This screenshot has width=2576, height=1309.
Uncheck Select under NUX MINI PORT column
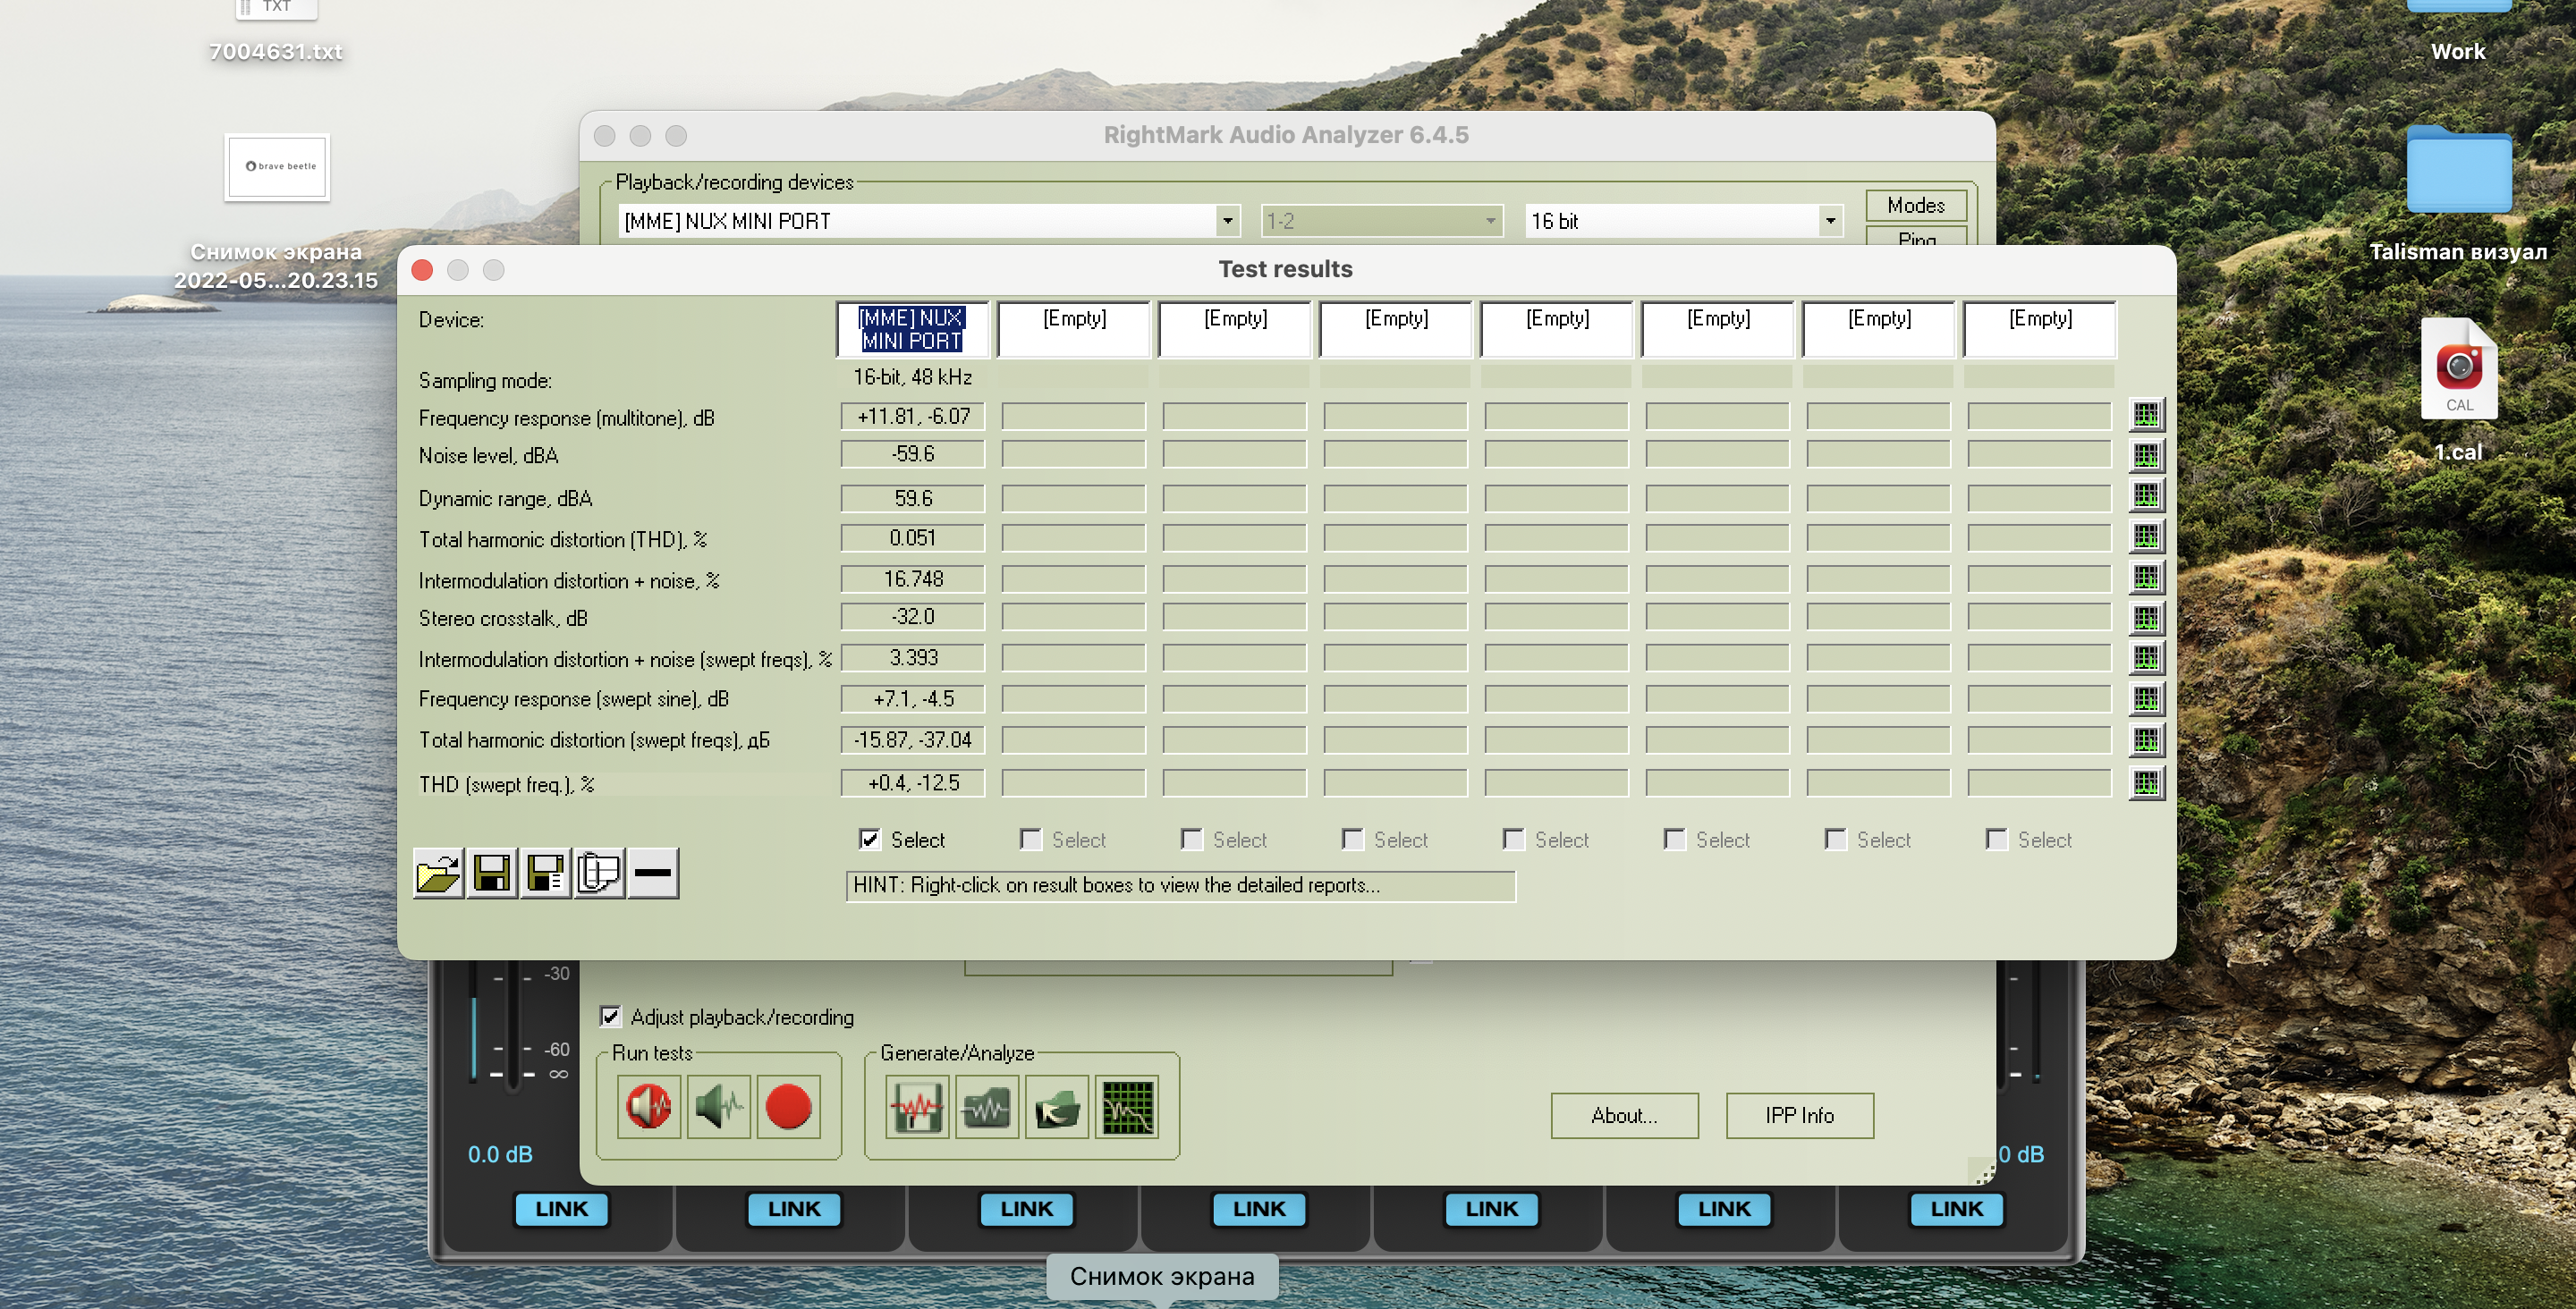[x=870, y=839]
